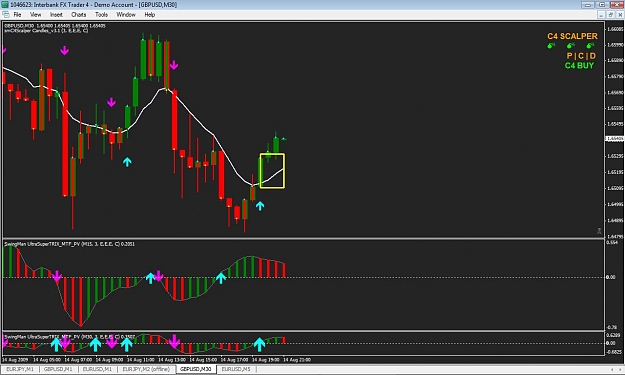This screenshot has width=625, height=375.
Task: Click cyan buy arrow under the 14 Aug 09:00 candles
Action: [x=127, y=162]
